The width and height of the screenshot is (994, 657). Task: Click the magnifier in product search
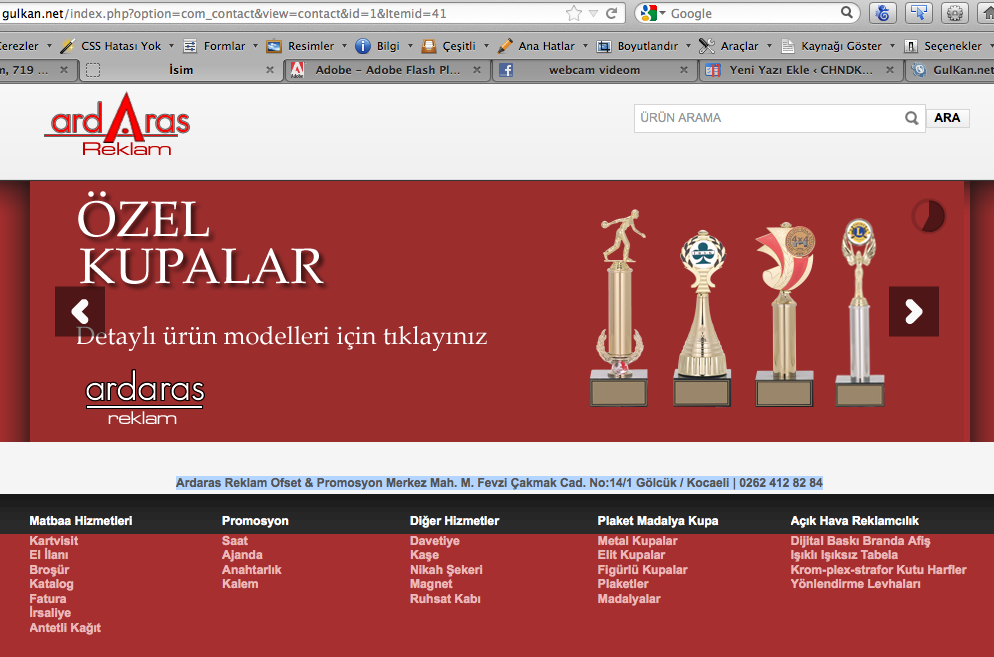[912, 118]
